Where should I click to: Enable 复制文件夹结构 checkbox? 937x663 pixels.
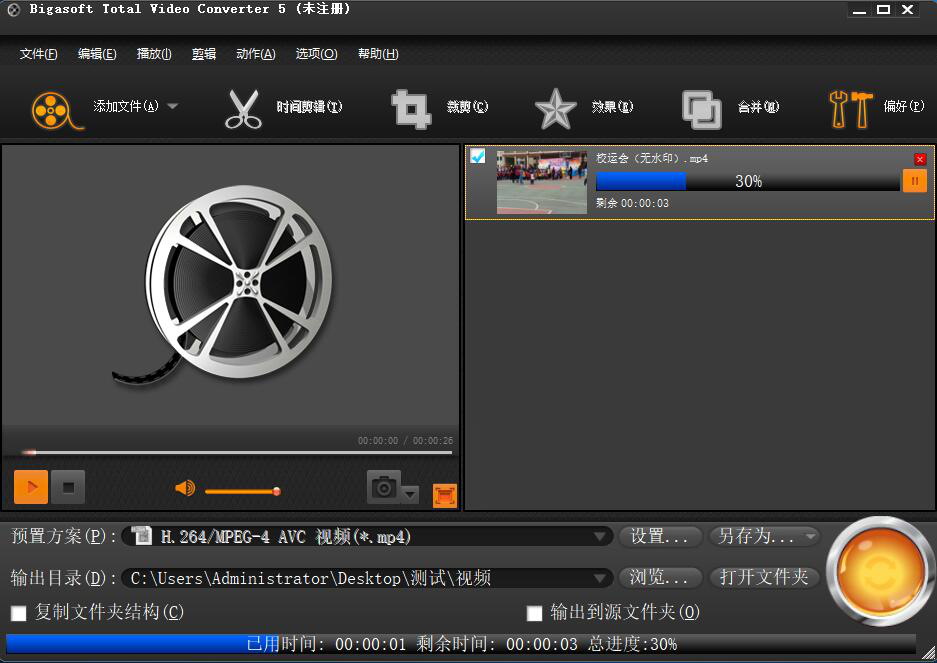pos(18,612)
